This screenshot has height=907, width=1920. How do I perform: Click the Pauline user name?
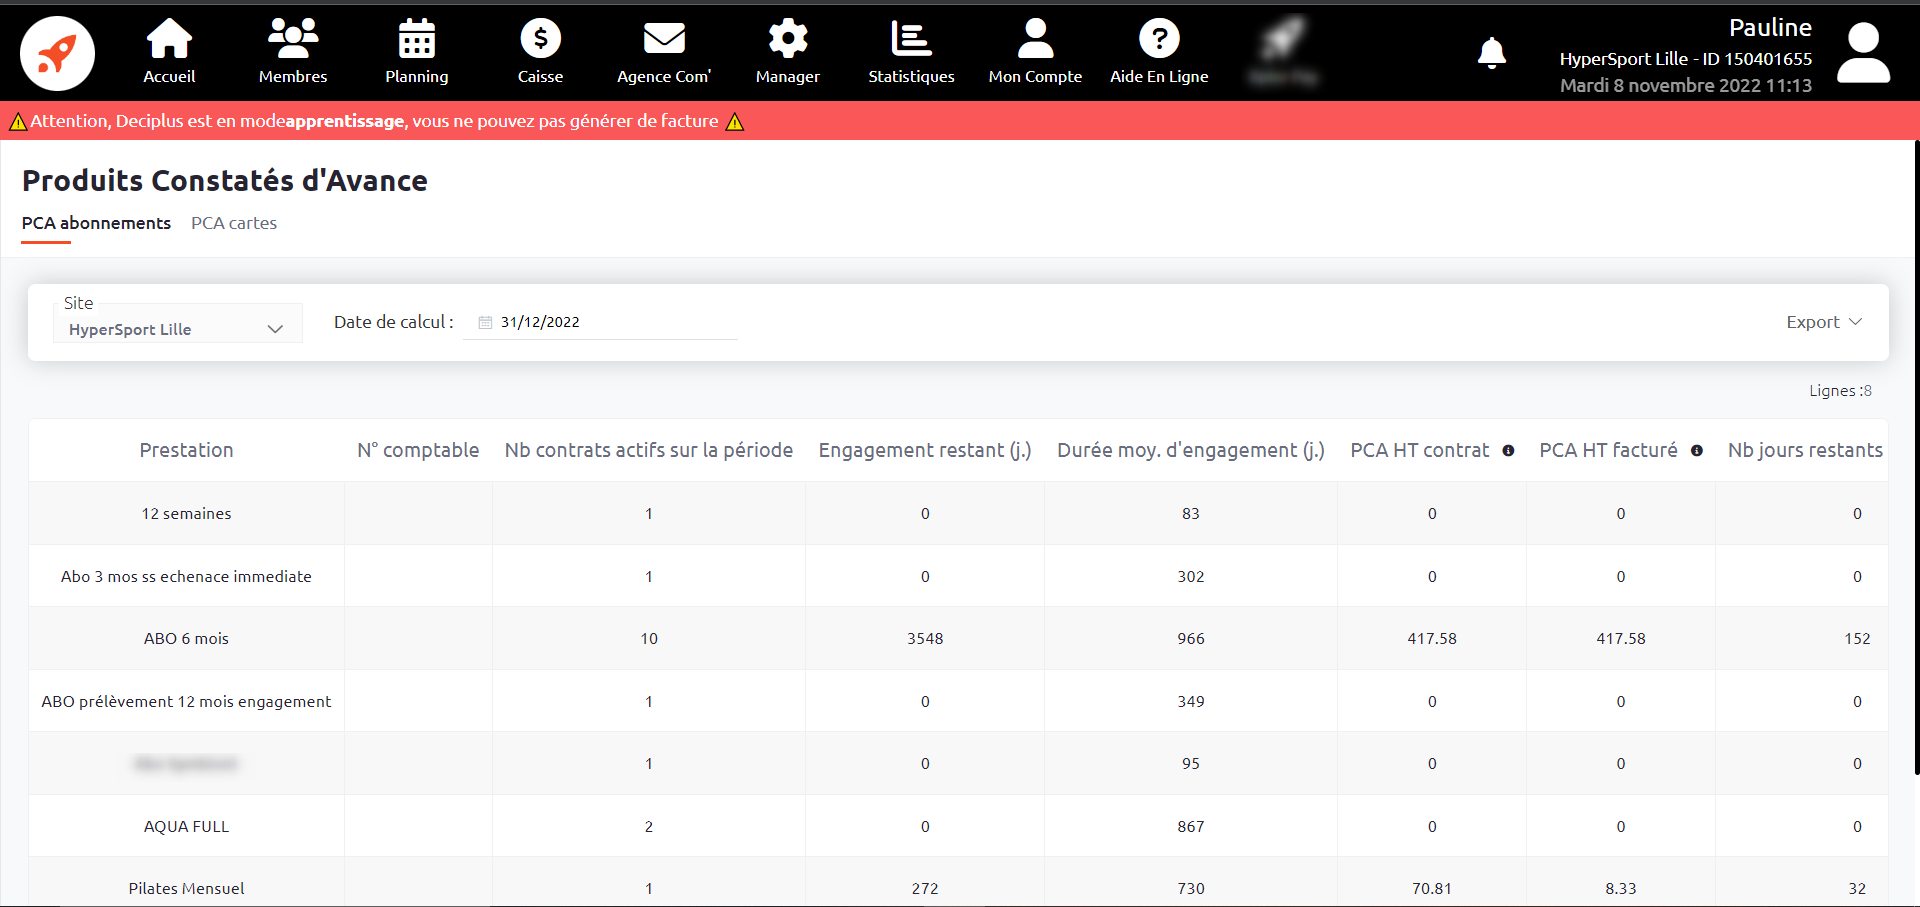(x=1770, y=28)
